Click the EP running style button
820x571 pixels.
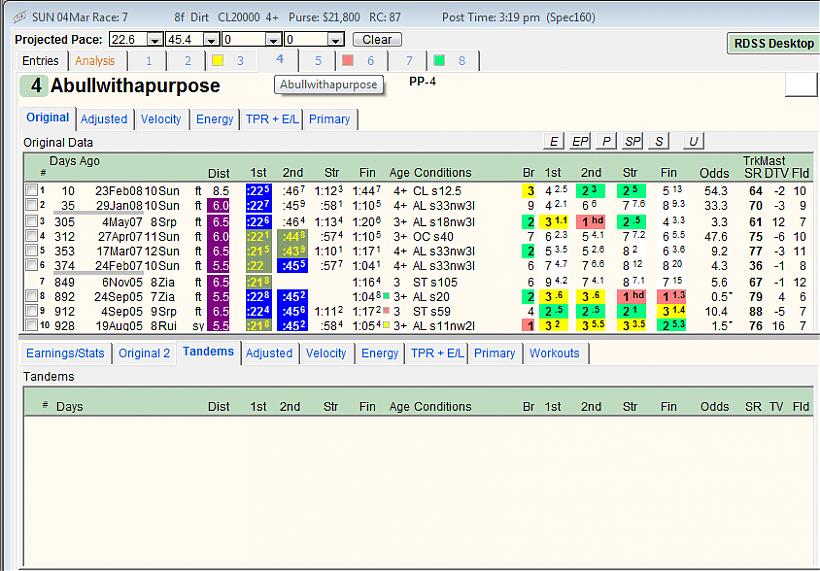(x=579, y=141)
